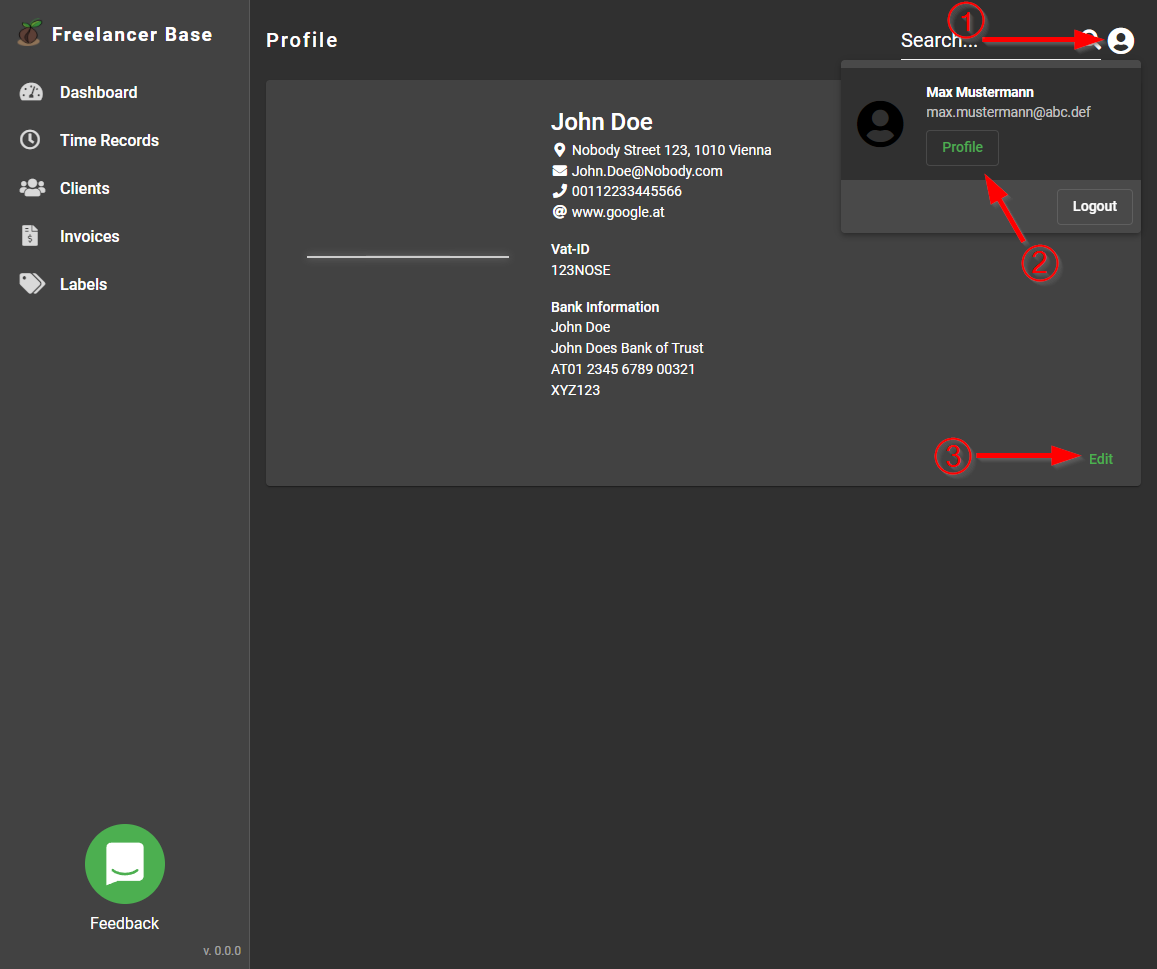
Task: Click the version label v. 0.0.0
Action: 222,951
